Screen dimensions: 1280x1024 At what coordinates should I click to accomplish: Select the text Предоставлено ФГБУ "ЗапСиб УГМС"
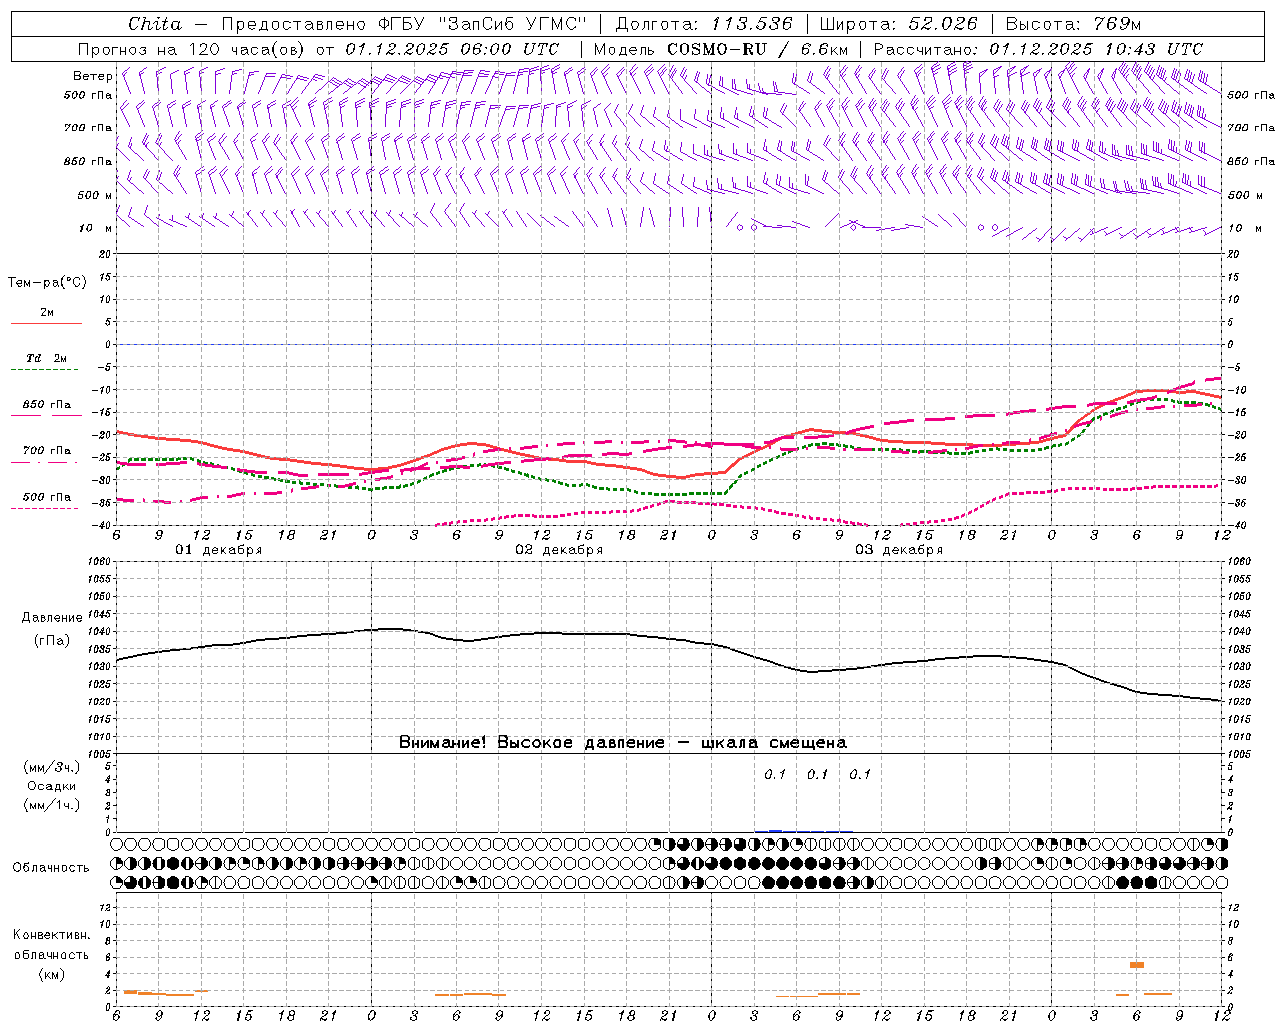(403, 24)
